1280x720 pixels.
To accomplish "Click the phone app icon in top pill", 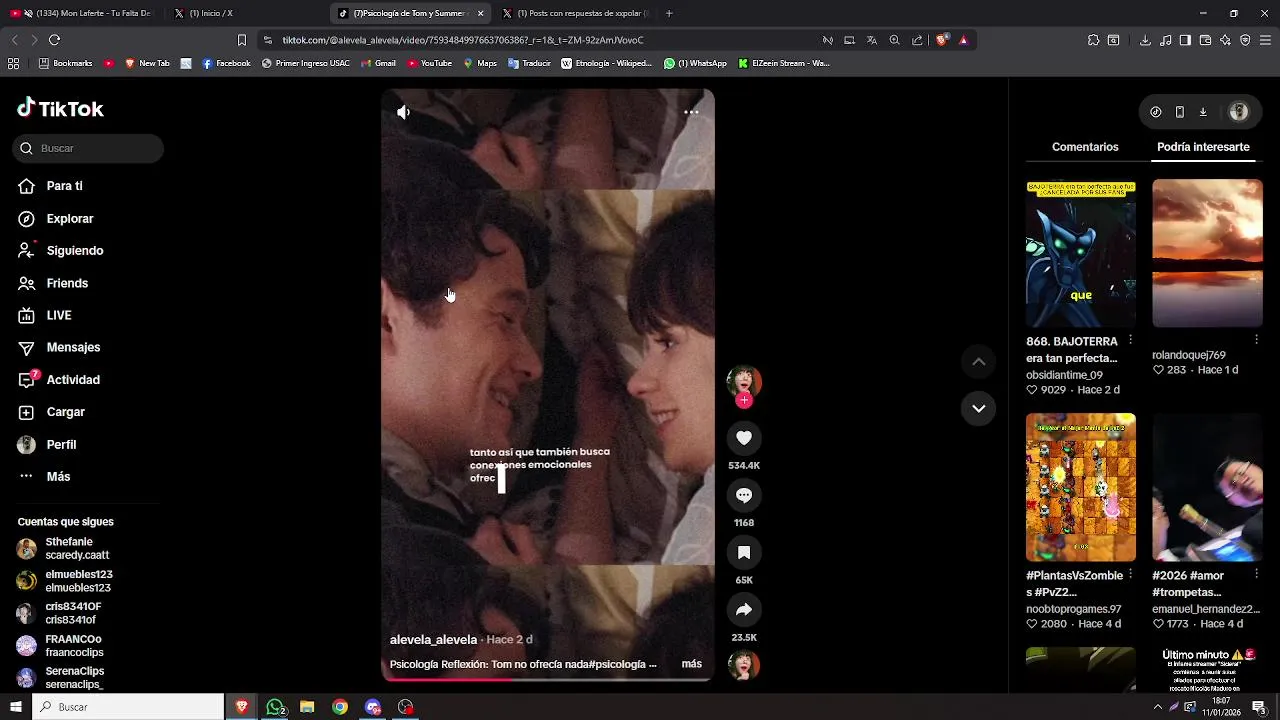I will (1179, 112).
